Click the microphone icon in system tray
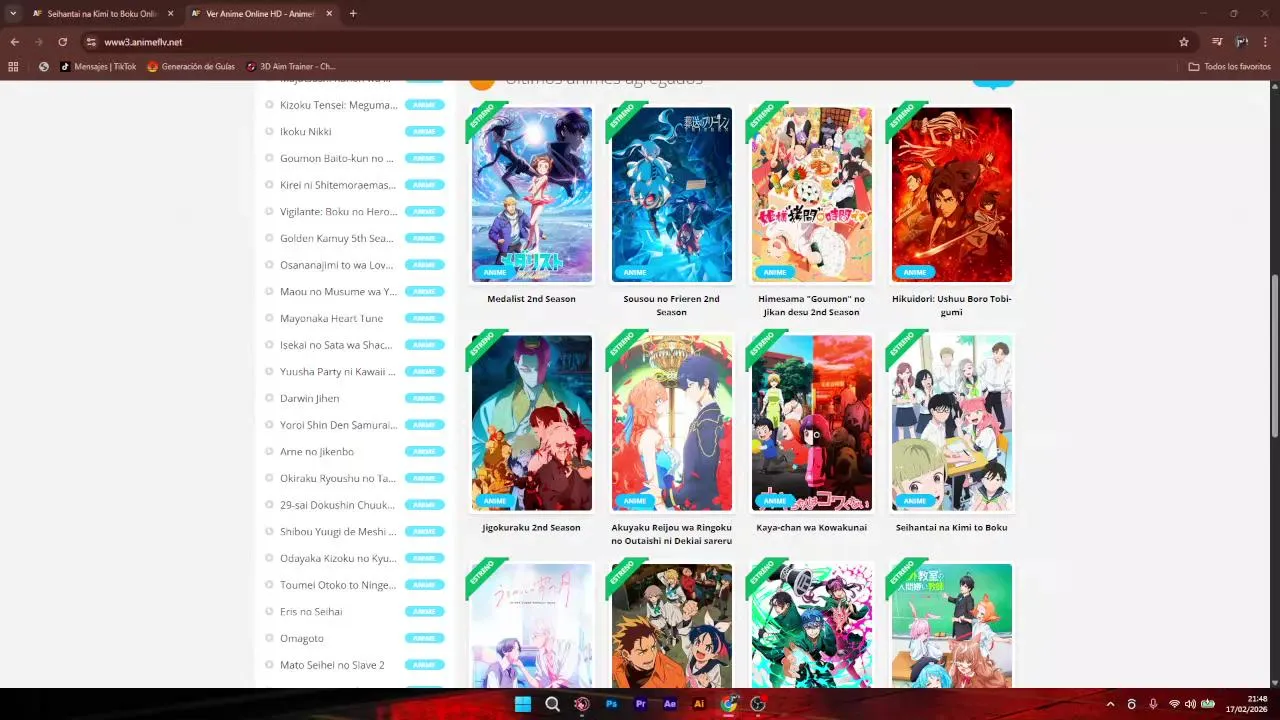This screenshot has height=720, width=1280. click(x=1153, y=704)
